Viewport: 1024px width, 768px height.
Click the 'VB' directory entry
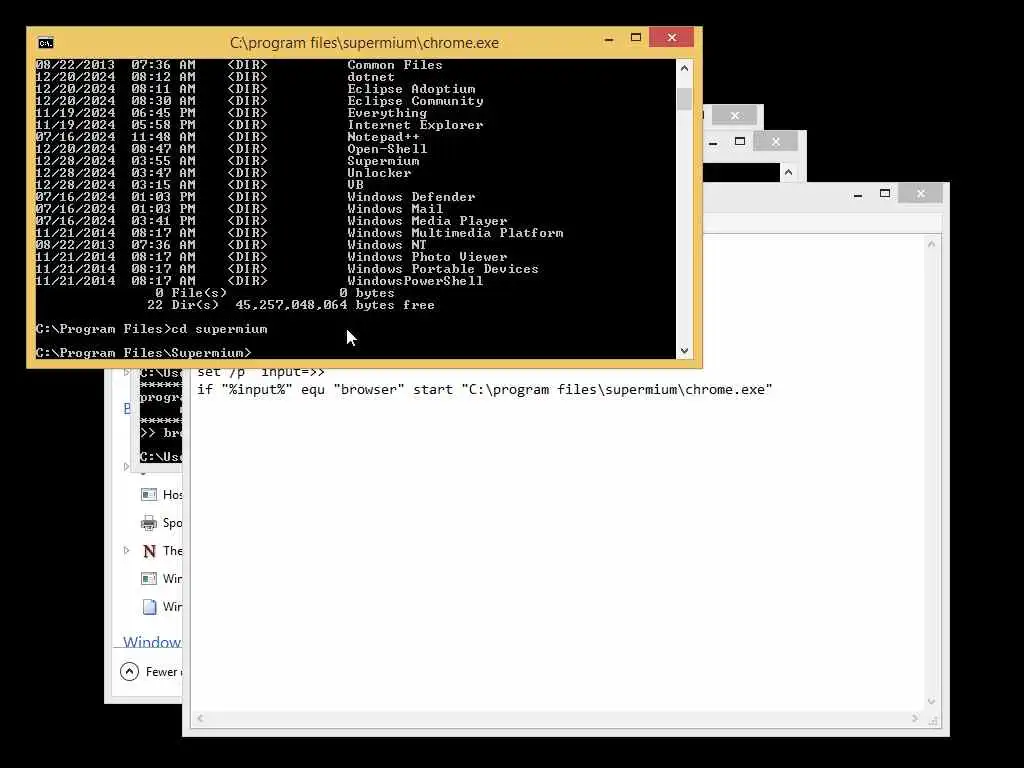pos(355,185)
